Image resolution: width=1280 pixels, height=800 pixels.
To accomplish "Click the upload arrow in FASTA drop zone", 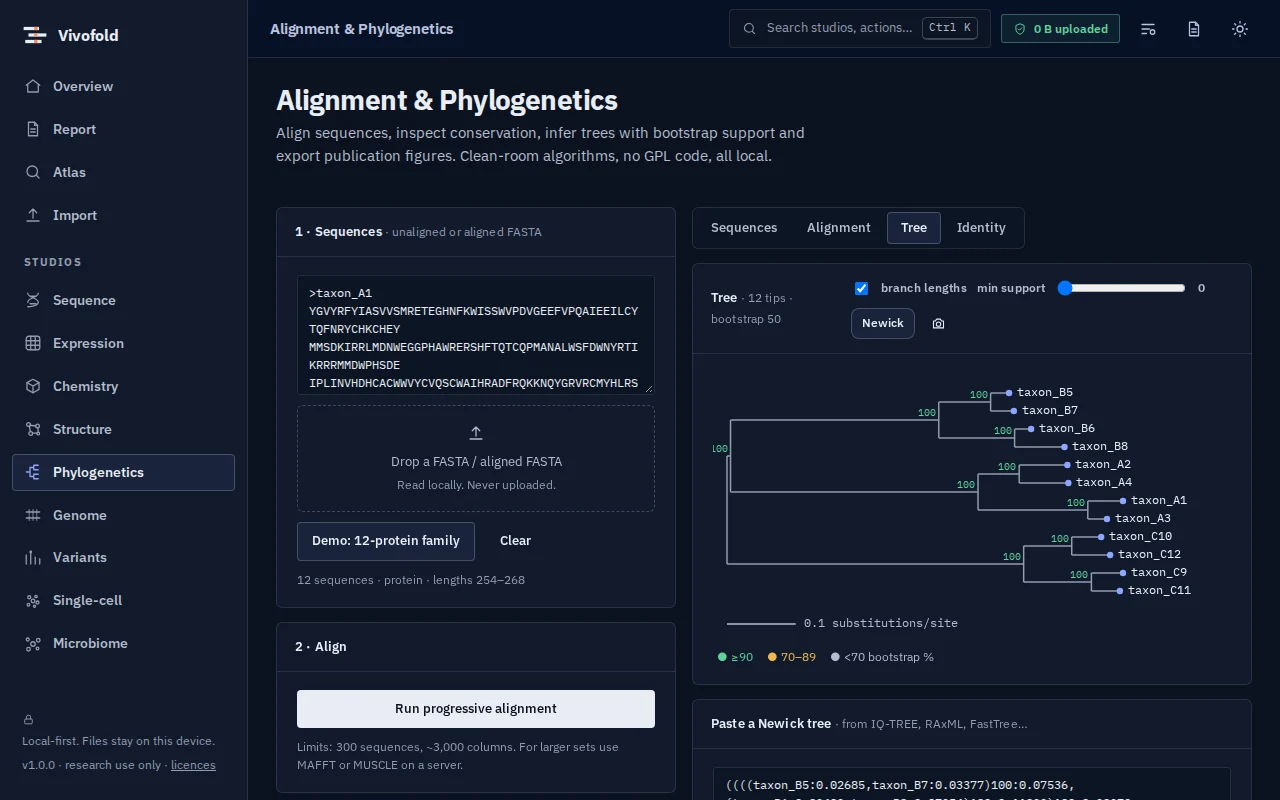I will (x=476, y=433).
